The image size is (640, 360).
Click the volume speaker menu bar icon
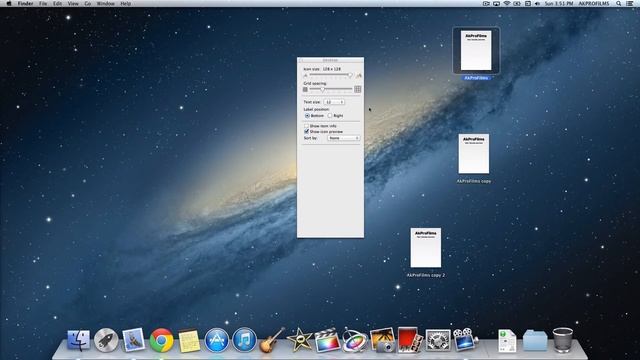click(537, 3)
